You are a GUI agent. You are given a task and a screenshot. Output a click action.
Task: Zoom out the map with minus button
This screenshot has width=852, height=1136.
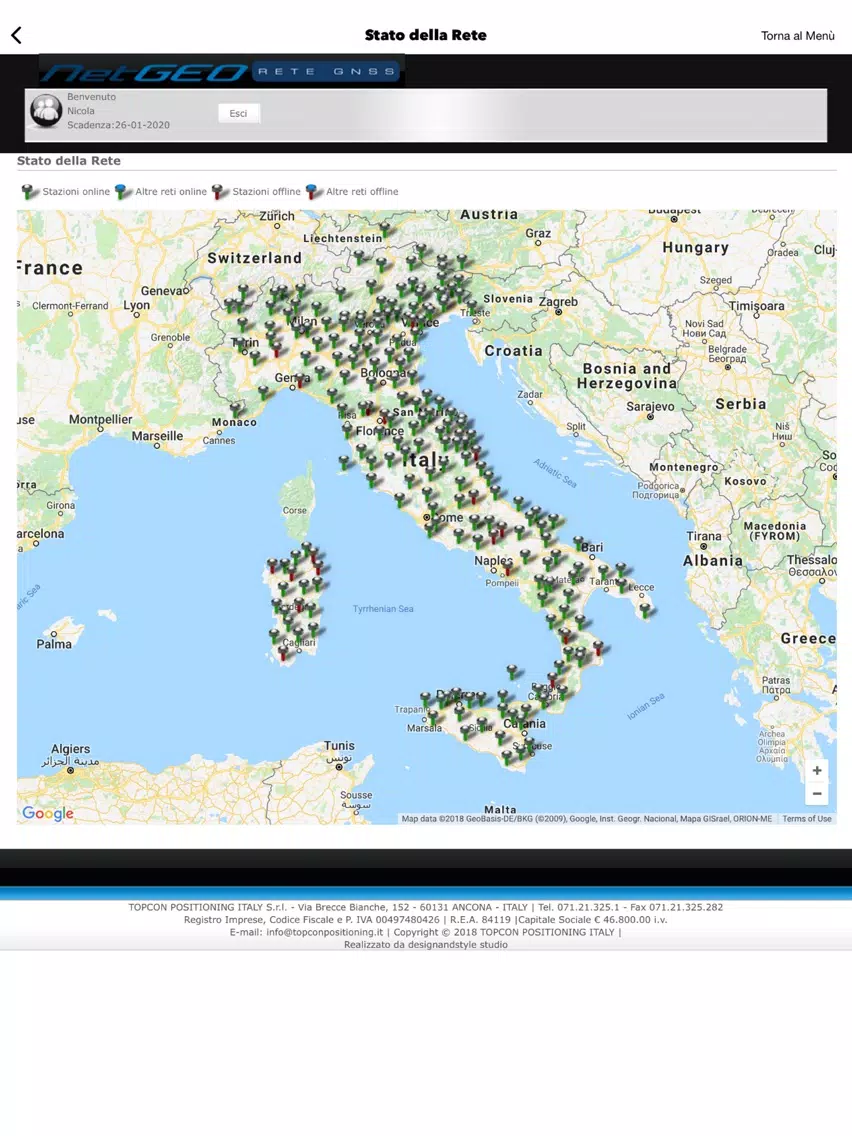pos(816,793)
